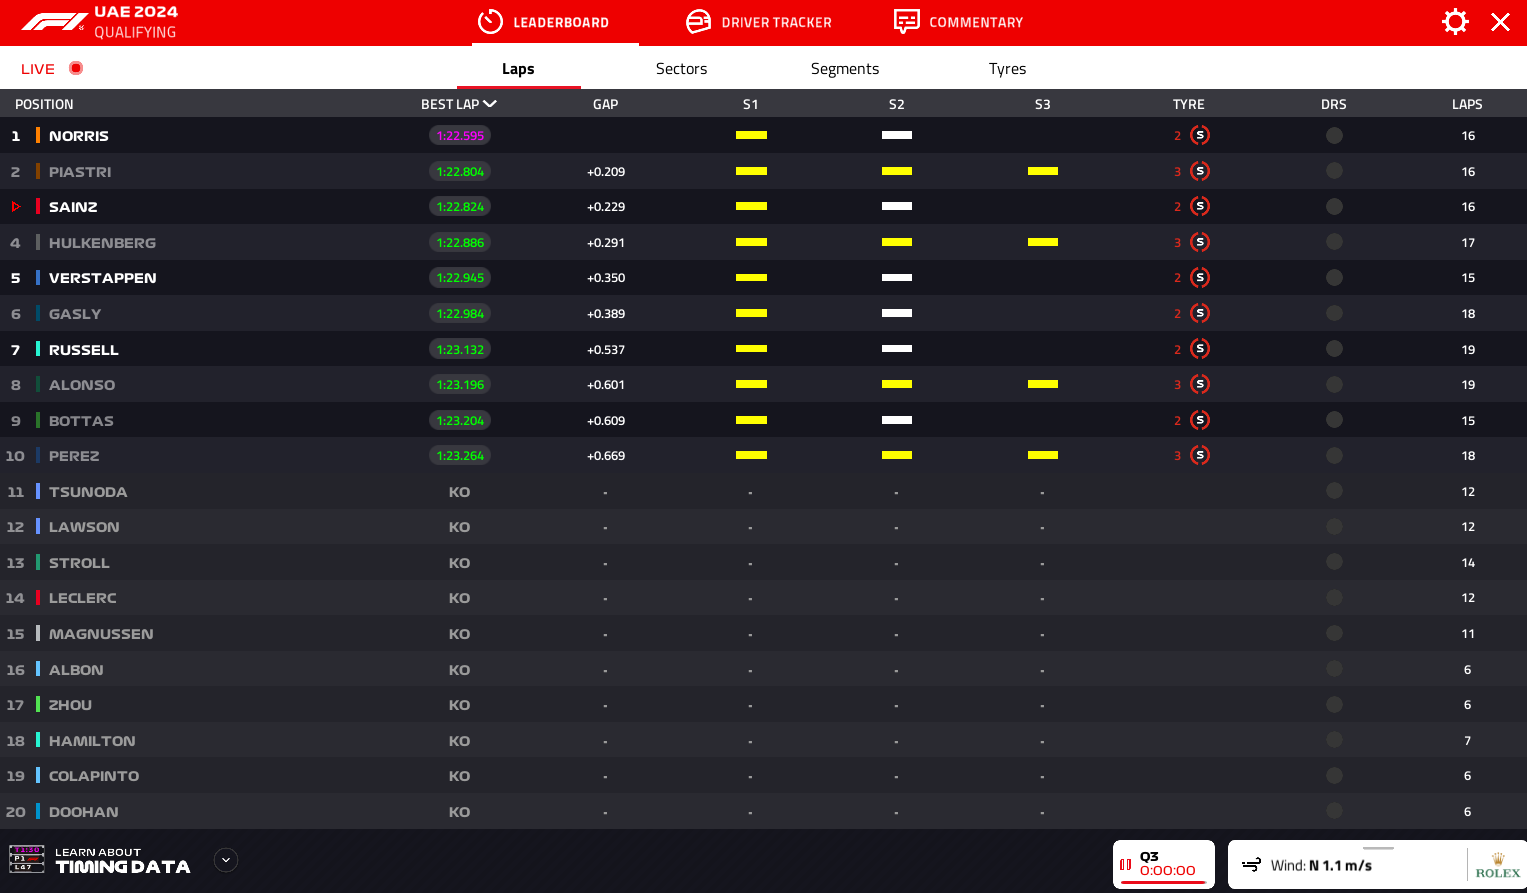Click the DRS column header

tap(1333, 104)
